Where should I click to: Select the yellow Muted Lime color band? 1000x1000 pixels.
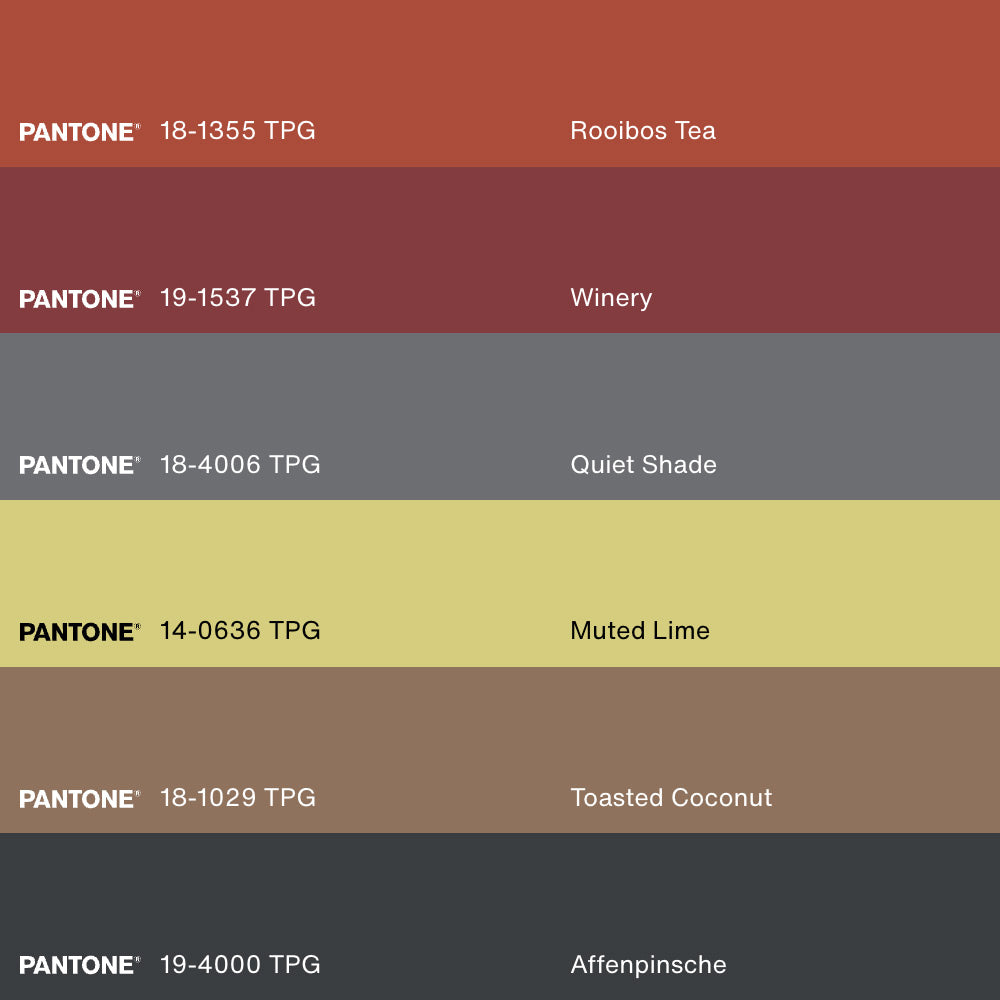point(500,558)
